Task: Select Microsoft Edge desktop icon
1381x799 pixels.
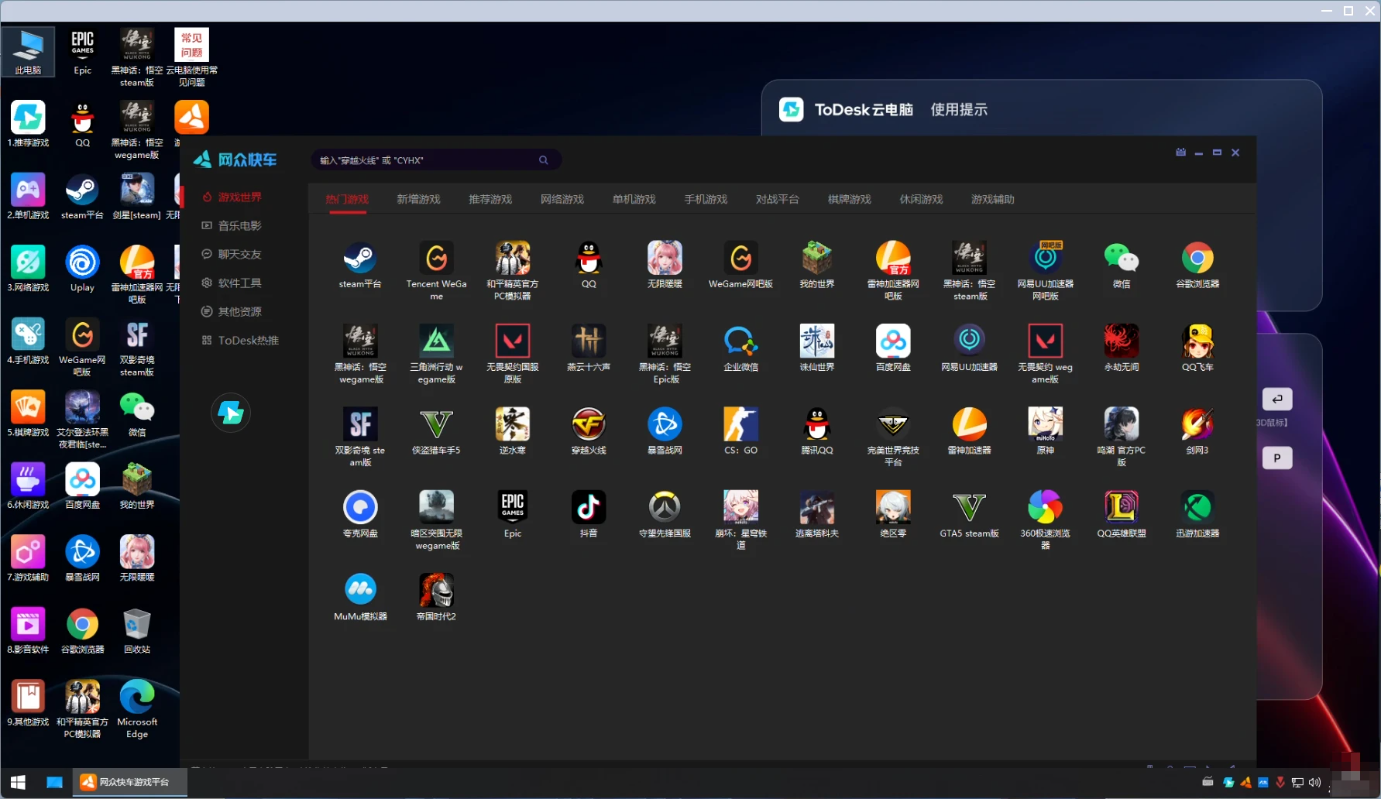Action: pyautogui.click(x=137, y=709)
